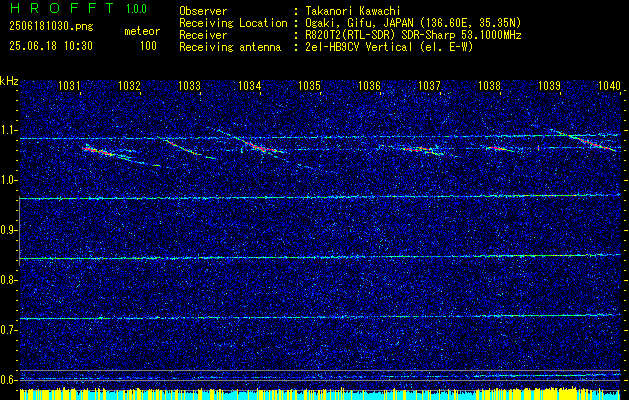Viewport: 629px width, 400px height.
Task: Click the meteor label
Action: point(142,32)
